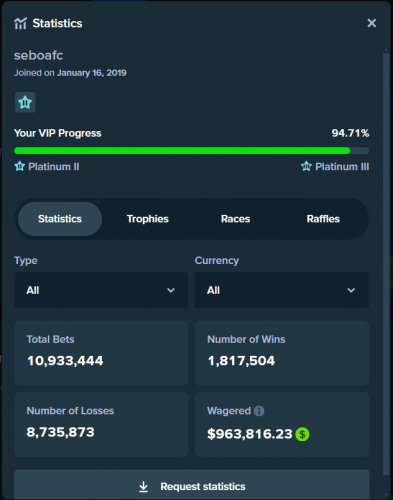The image size is (393, 500).
Task: Click the username seboafc
Action: pyautogui.click(x=38, y=55)
